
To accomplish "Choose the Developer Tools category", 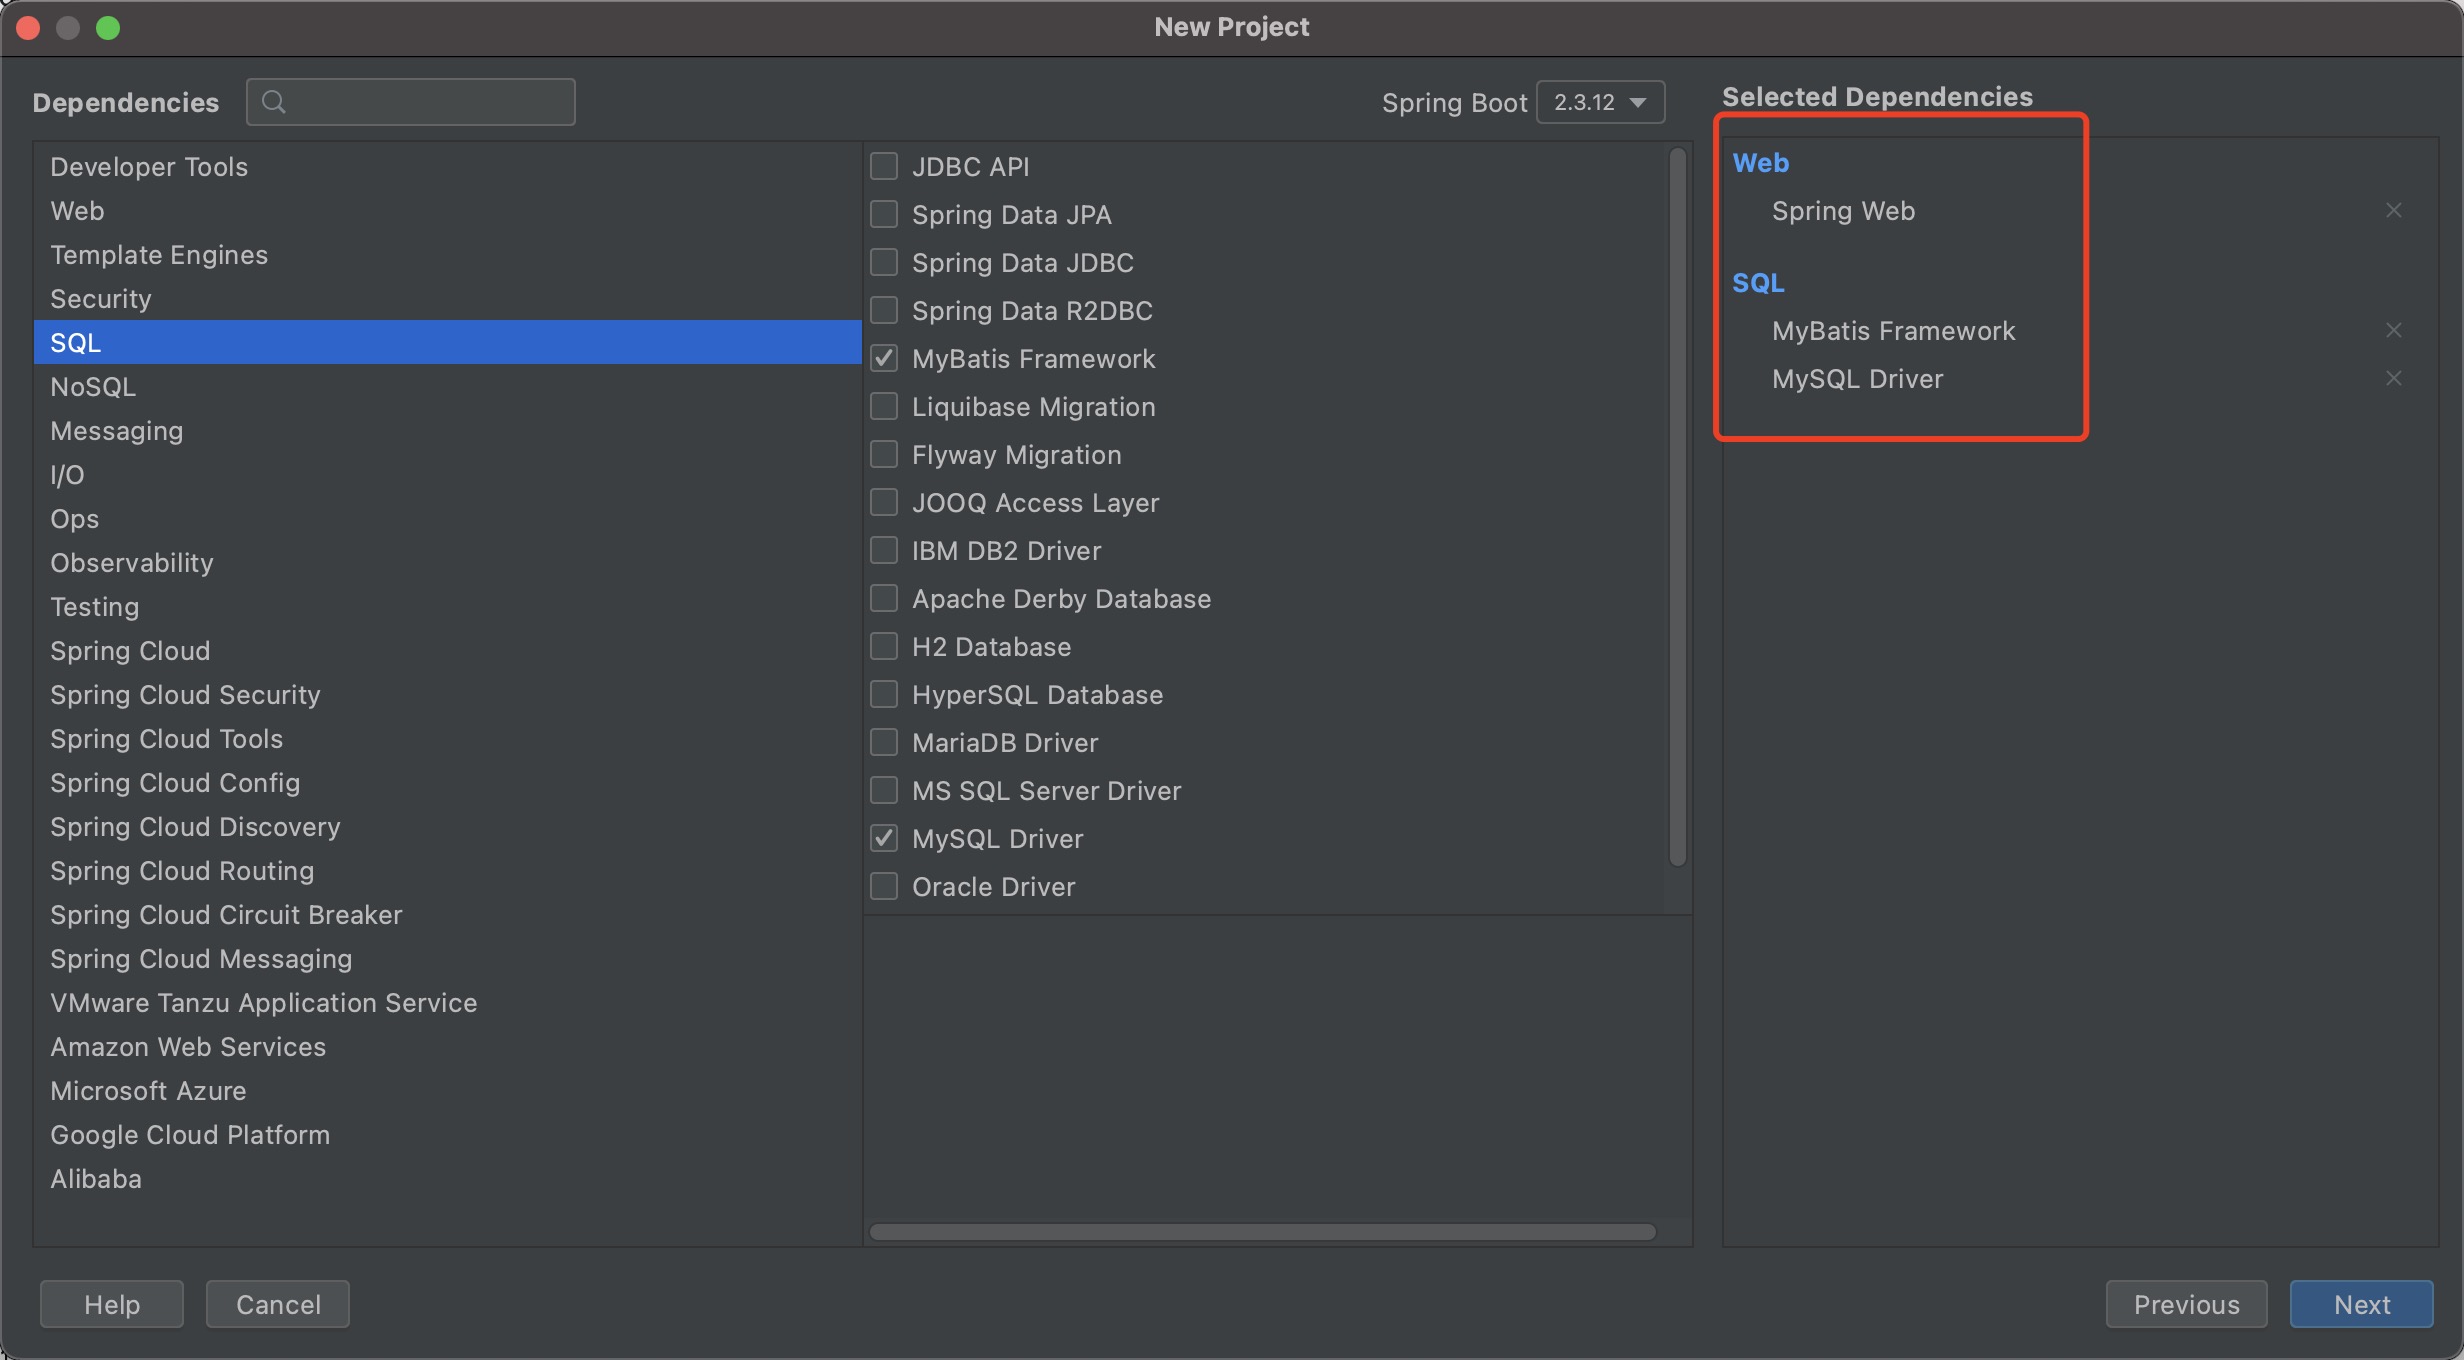I will tap(447, 166).
